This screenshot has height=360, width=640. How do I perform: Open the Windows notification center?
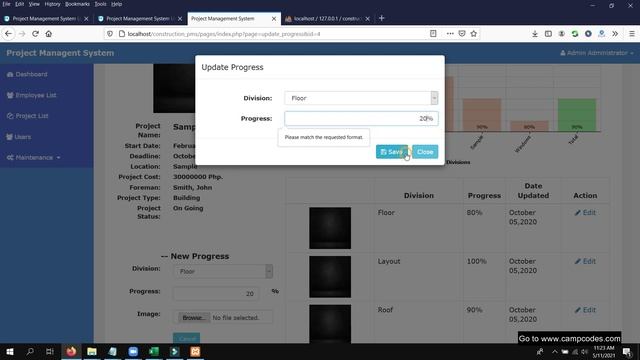point(627,351)
